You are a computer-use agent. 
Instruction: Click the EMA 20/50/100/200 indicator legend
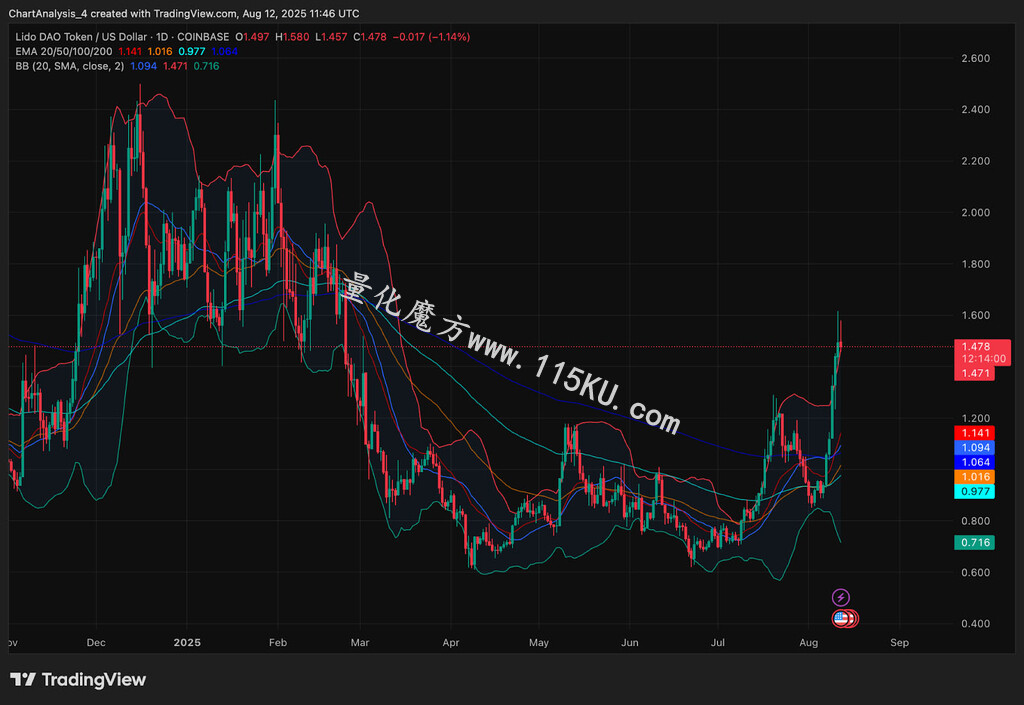click(63, 52)
